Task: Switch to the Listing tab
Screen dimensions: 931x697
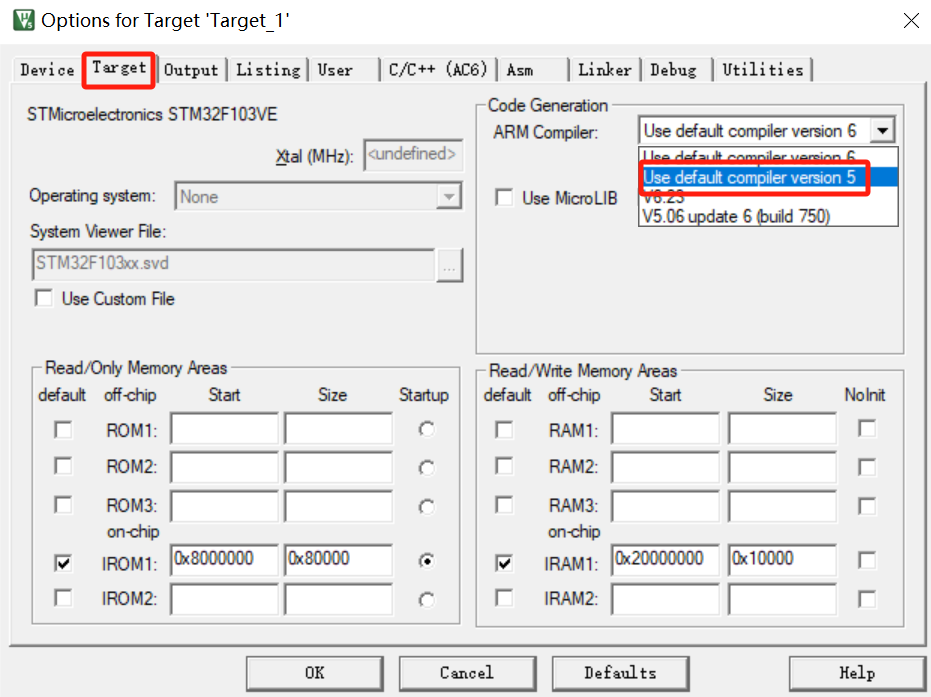Action: pyautogui.click(x=268, y=70)
